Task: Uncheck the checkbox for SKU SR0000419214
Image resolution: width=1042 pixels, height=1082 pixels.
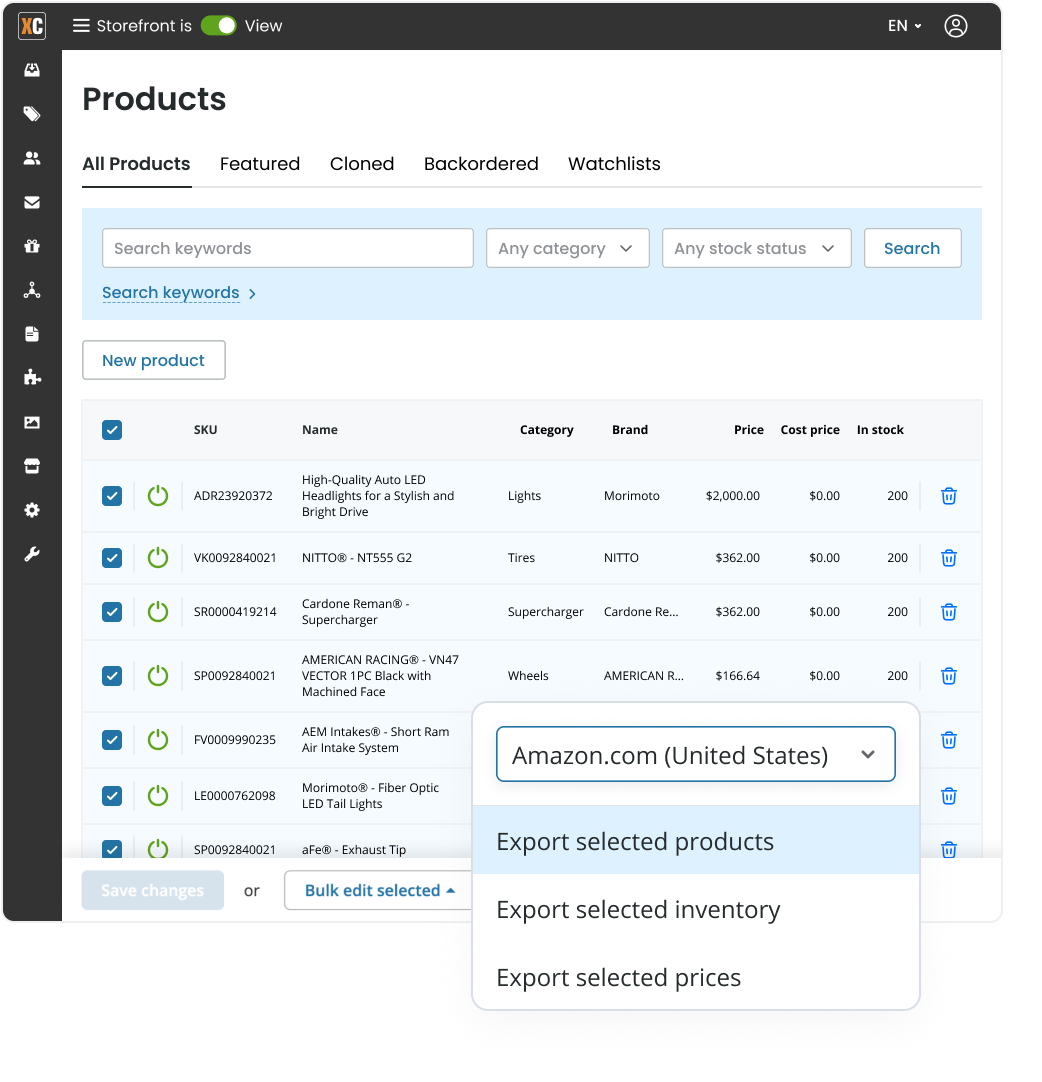Action: pyautogui.click(x=112, y=612)
